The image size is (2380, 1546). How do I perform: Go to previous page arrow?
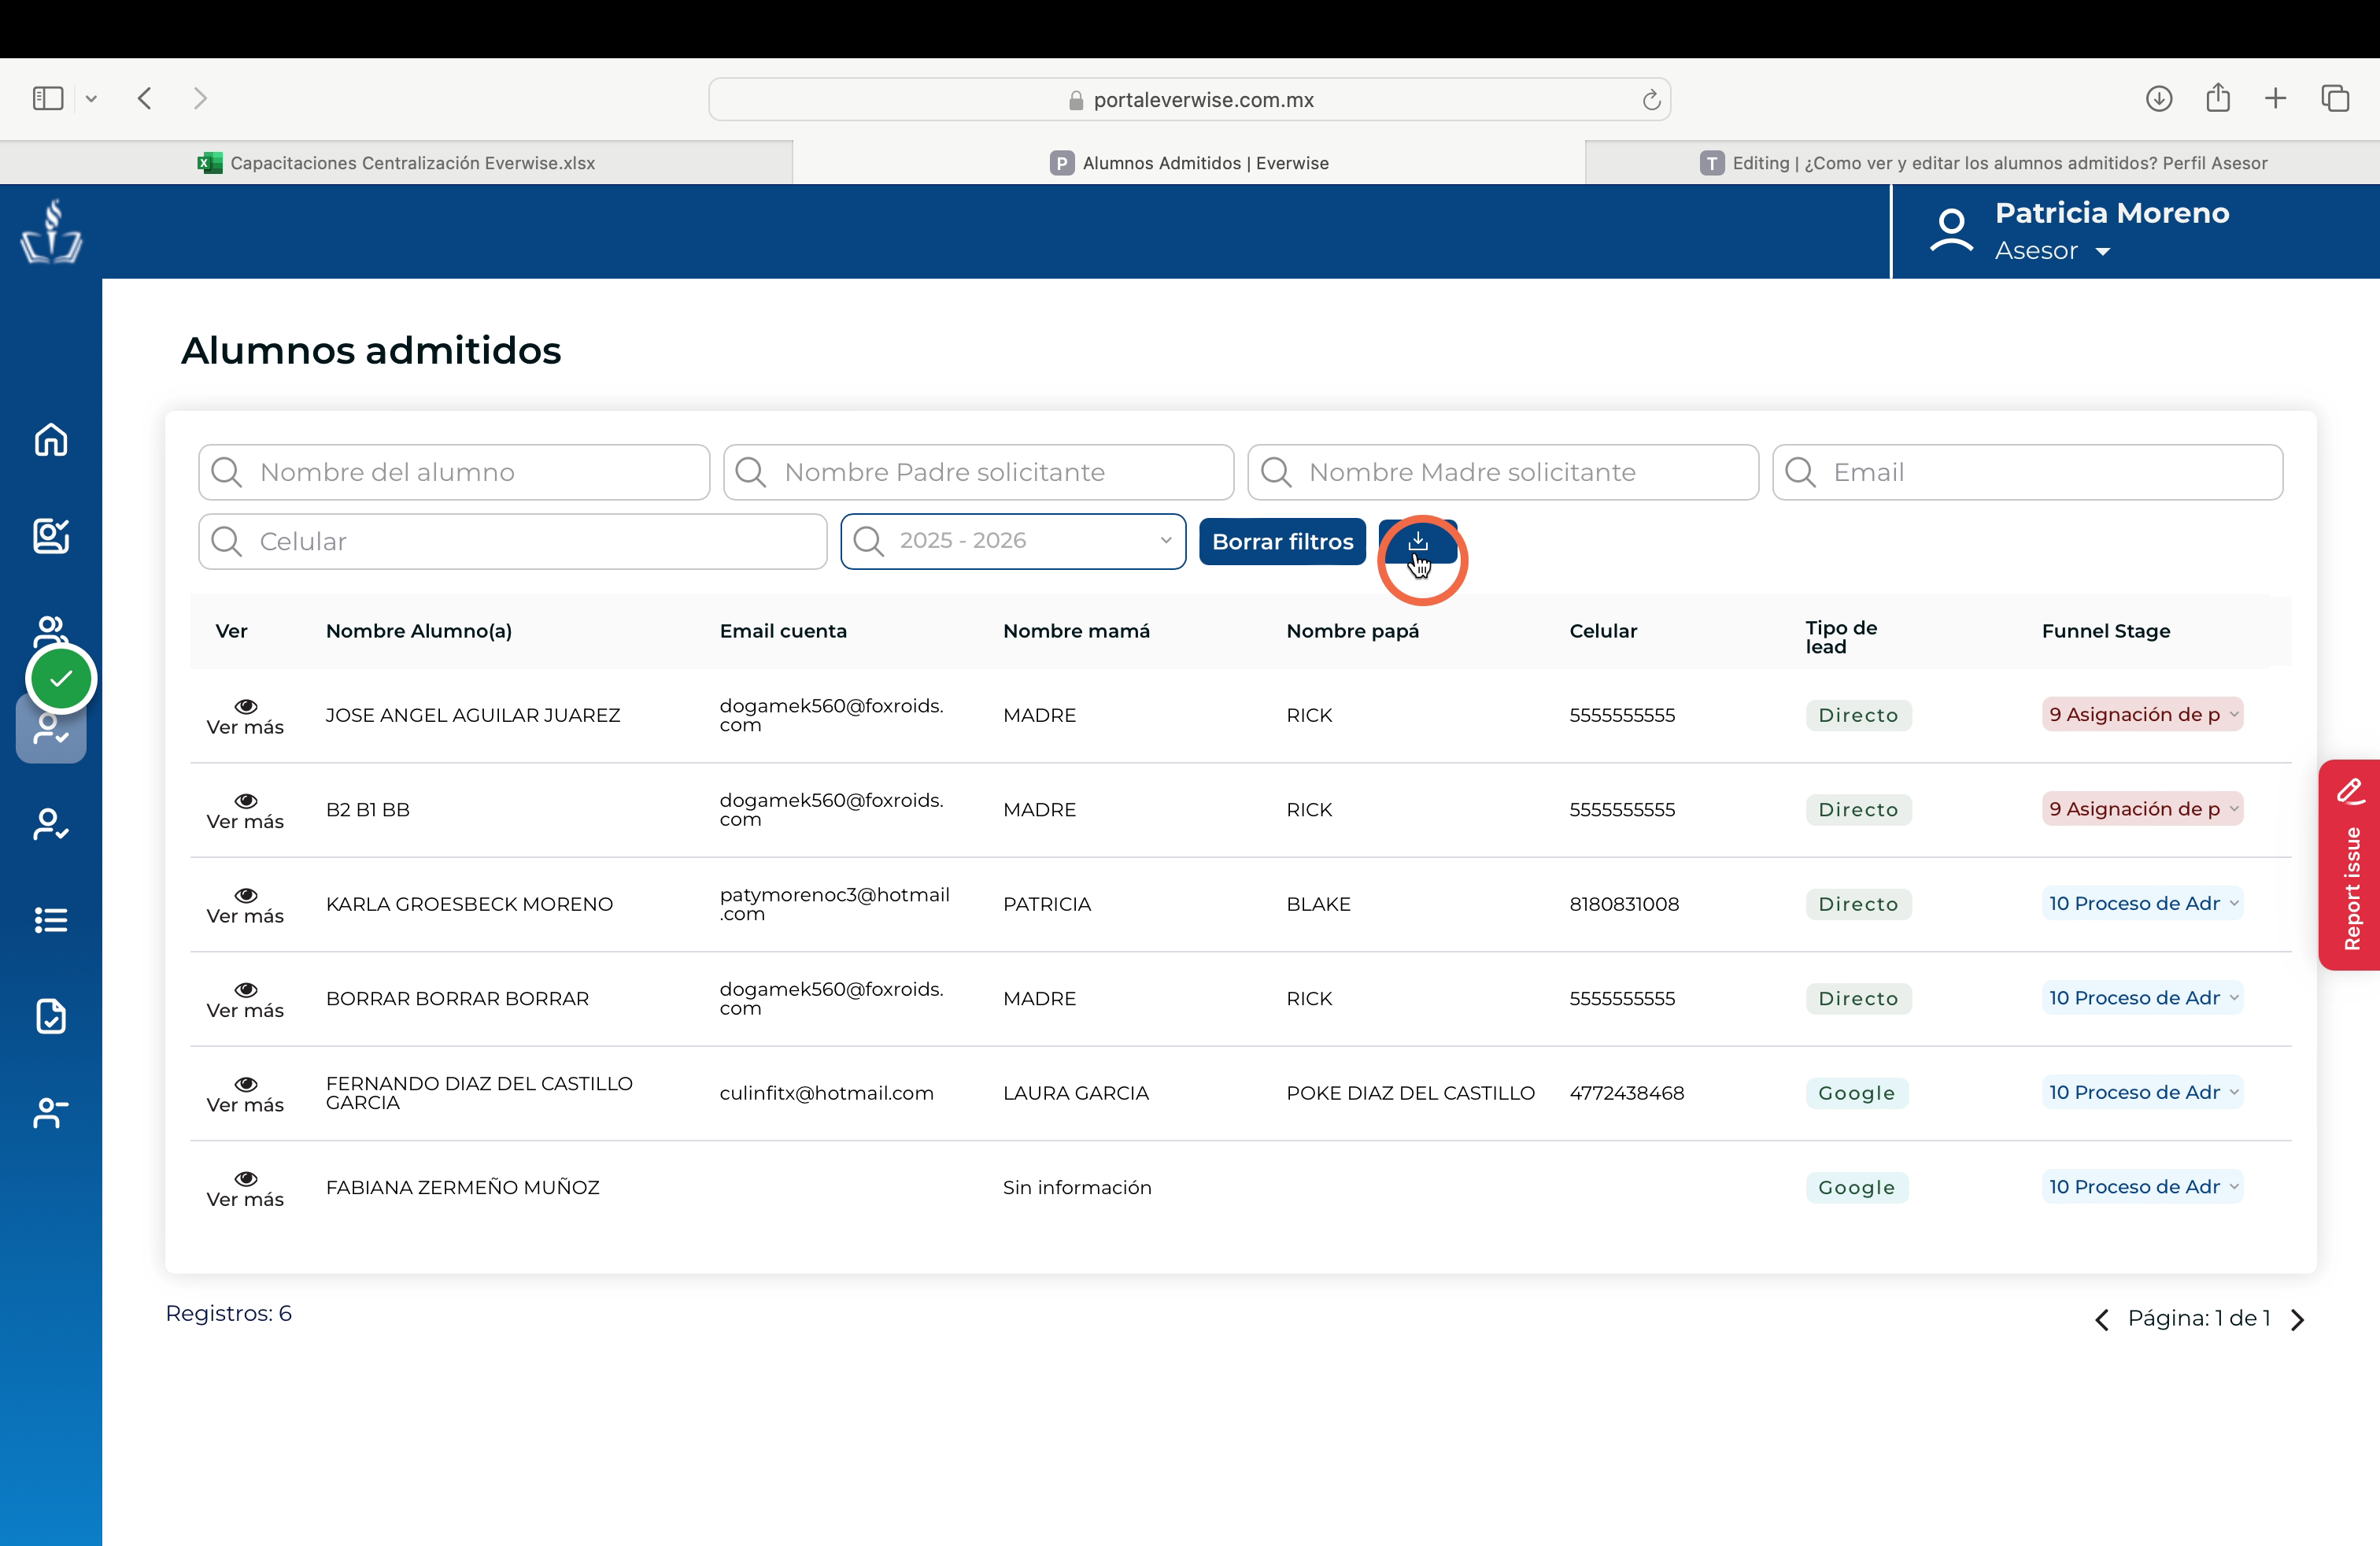[2102, 1319]
